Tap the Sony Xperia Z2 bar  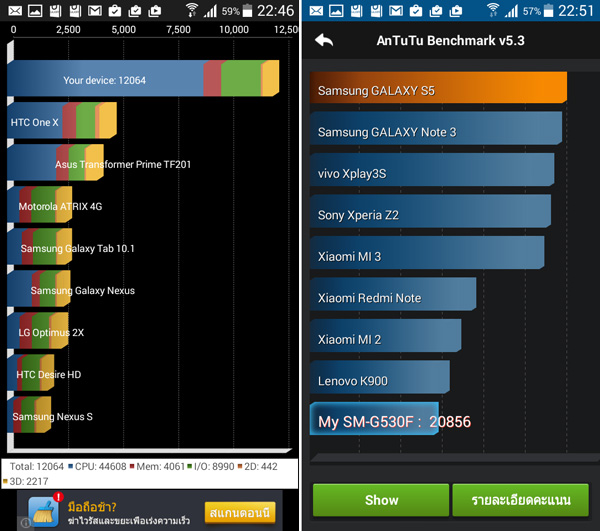pos(430,212)
